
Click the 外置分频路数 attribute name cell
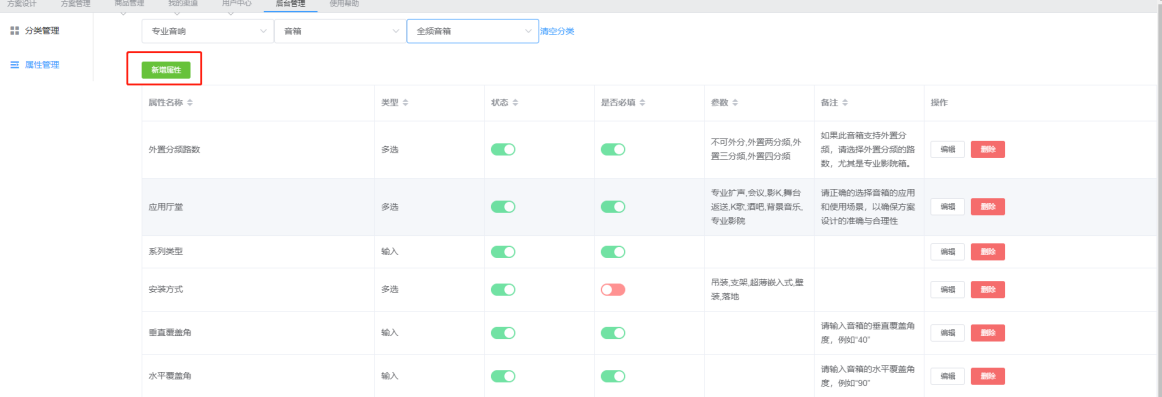258,150
